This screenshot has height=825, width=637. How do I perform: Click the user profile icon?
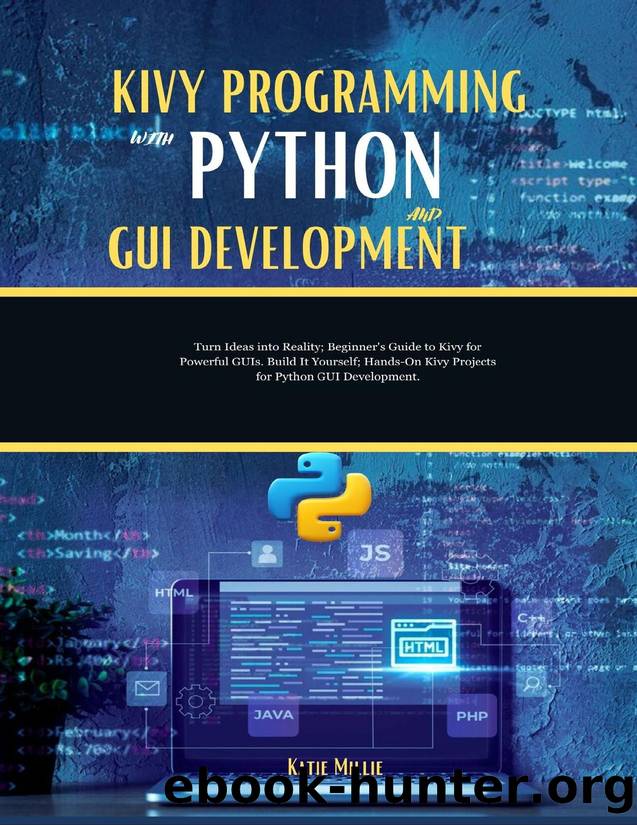tap(267, 554)
